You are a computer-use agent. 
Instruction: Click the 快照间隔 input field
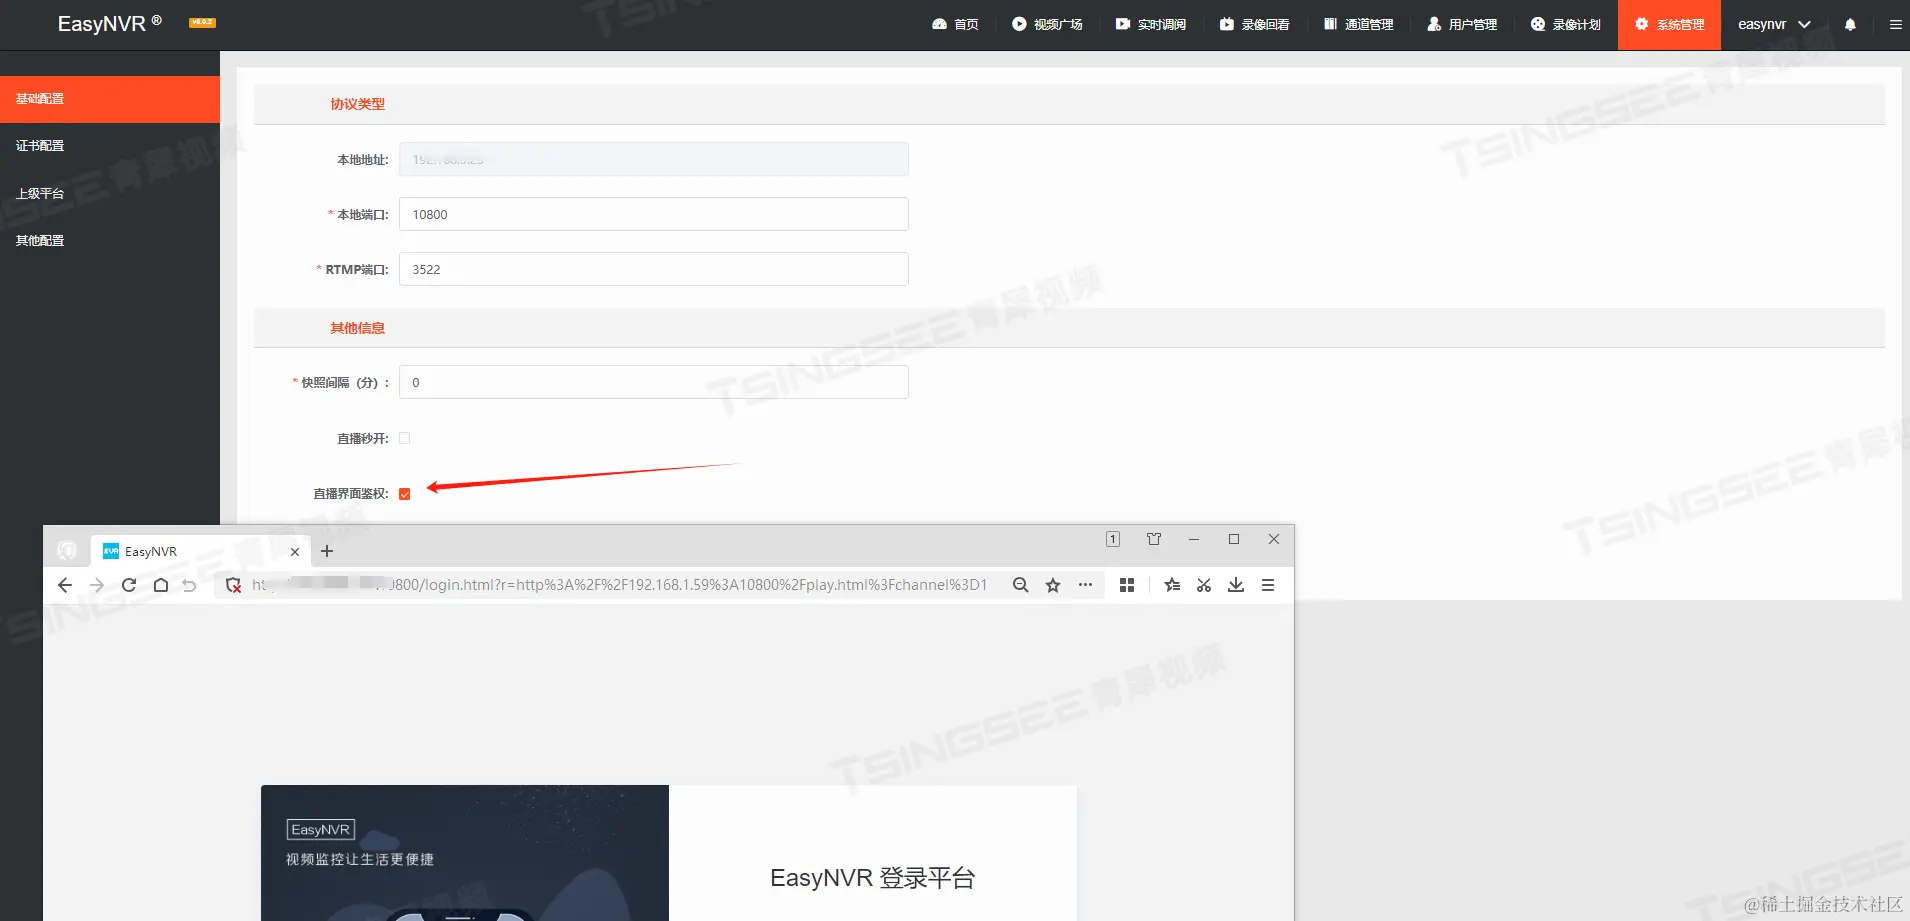click(654, 382)
